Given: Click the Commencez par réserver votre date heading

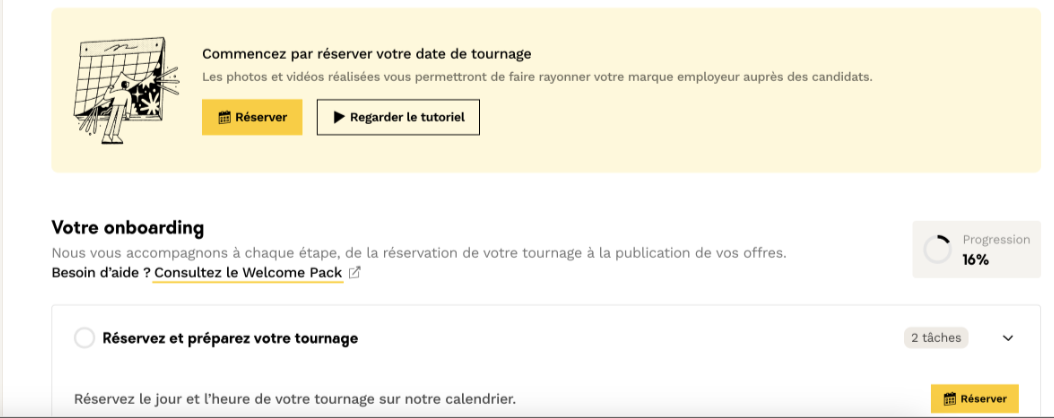Looking at the screenshot, I should [x=366, y=54].
